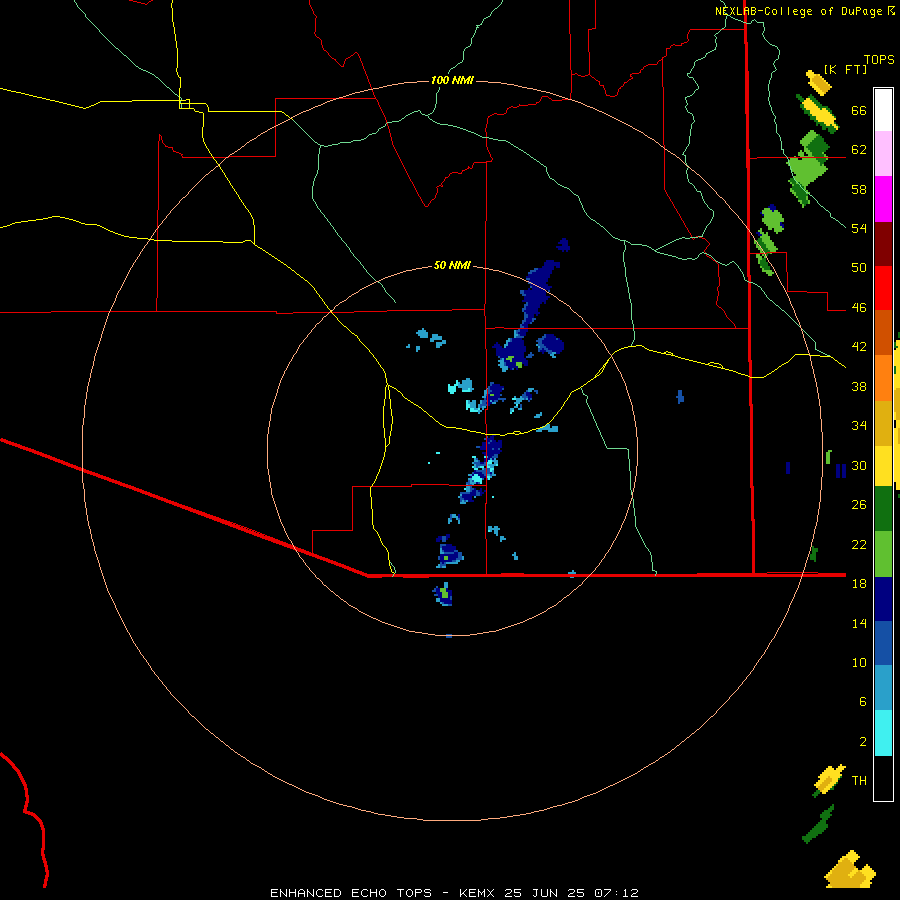
Task: Click the '2' legend scale value
Action: tap(863, 742)
